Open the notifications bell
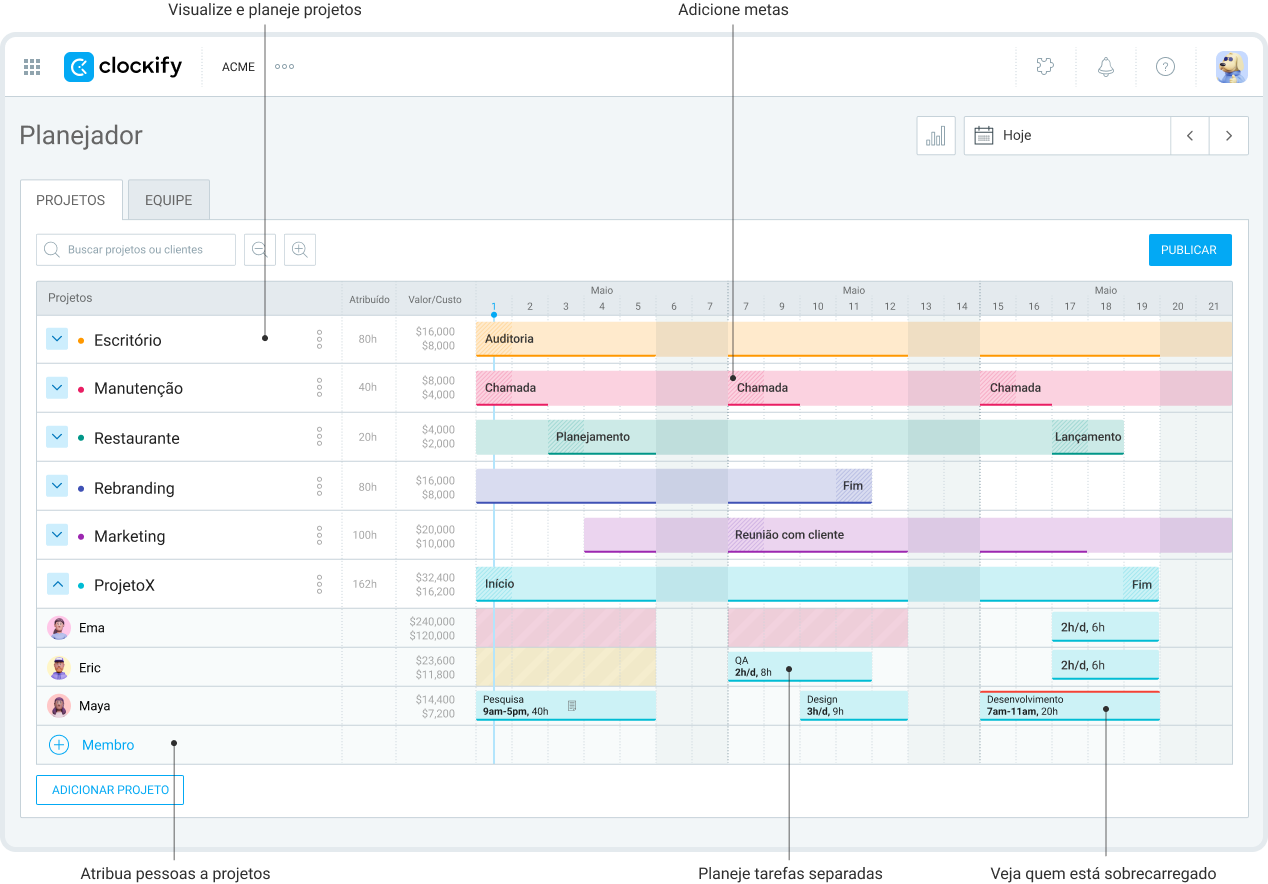Image resolution: width=1268 pixels, height=884 pixels. pos(1105,67)
